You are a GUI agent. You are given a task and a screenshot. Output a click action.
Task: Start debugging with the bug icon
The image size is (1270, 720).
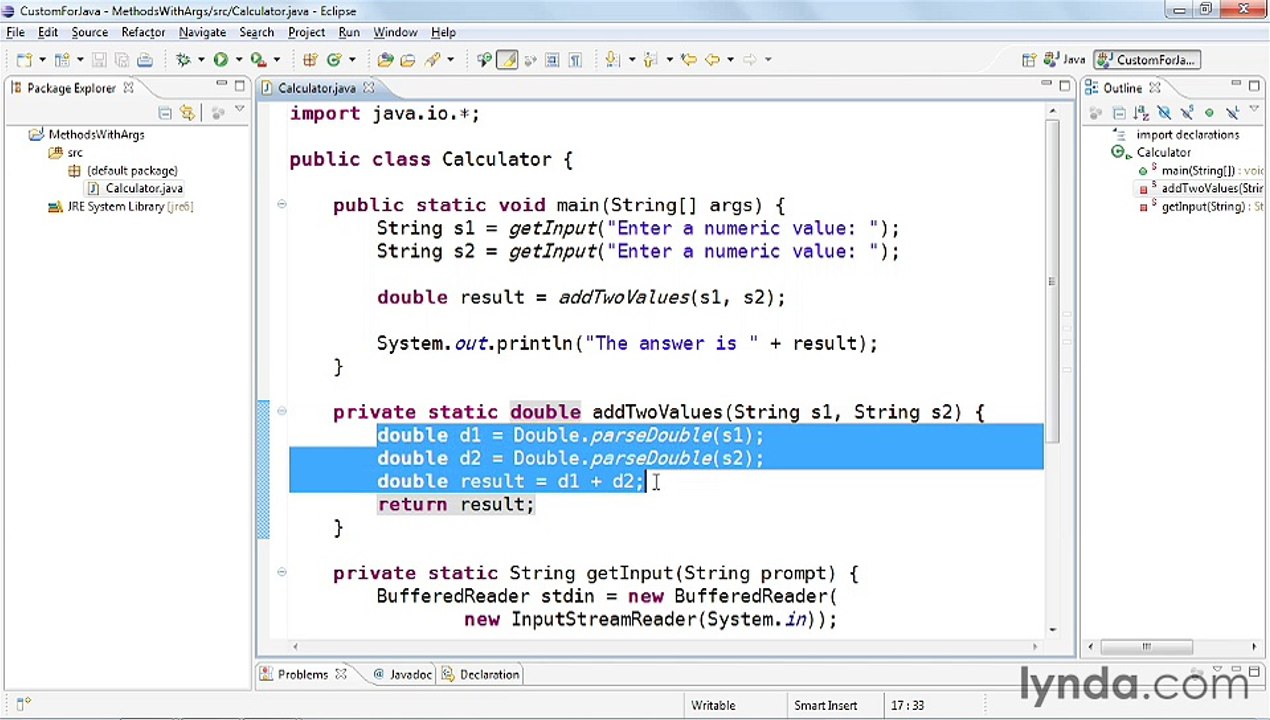point(183,60)
